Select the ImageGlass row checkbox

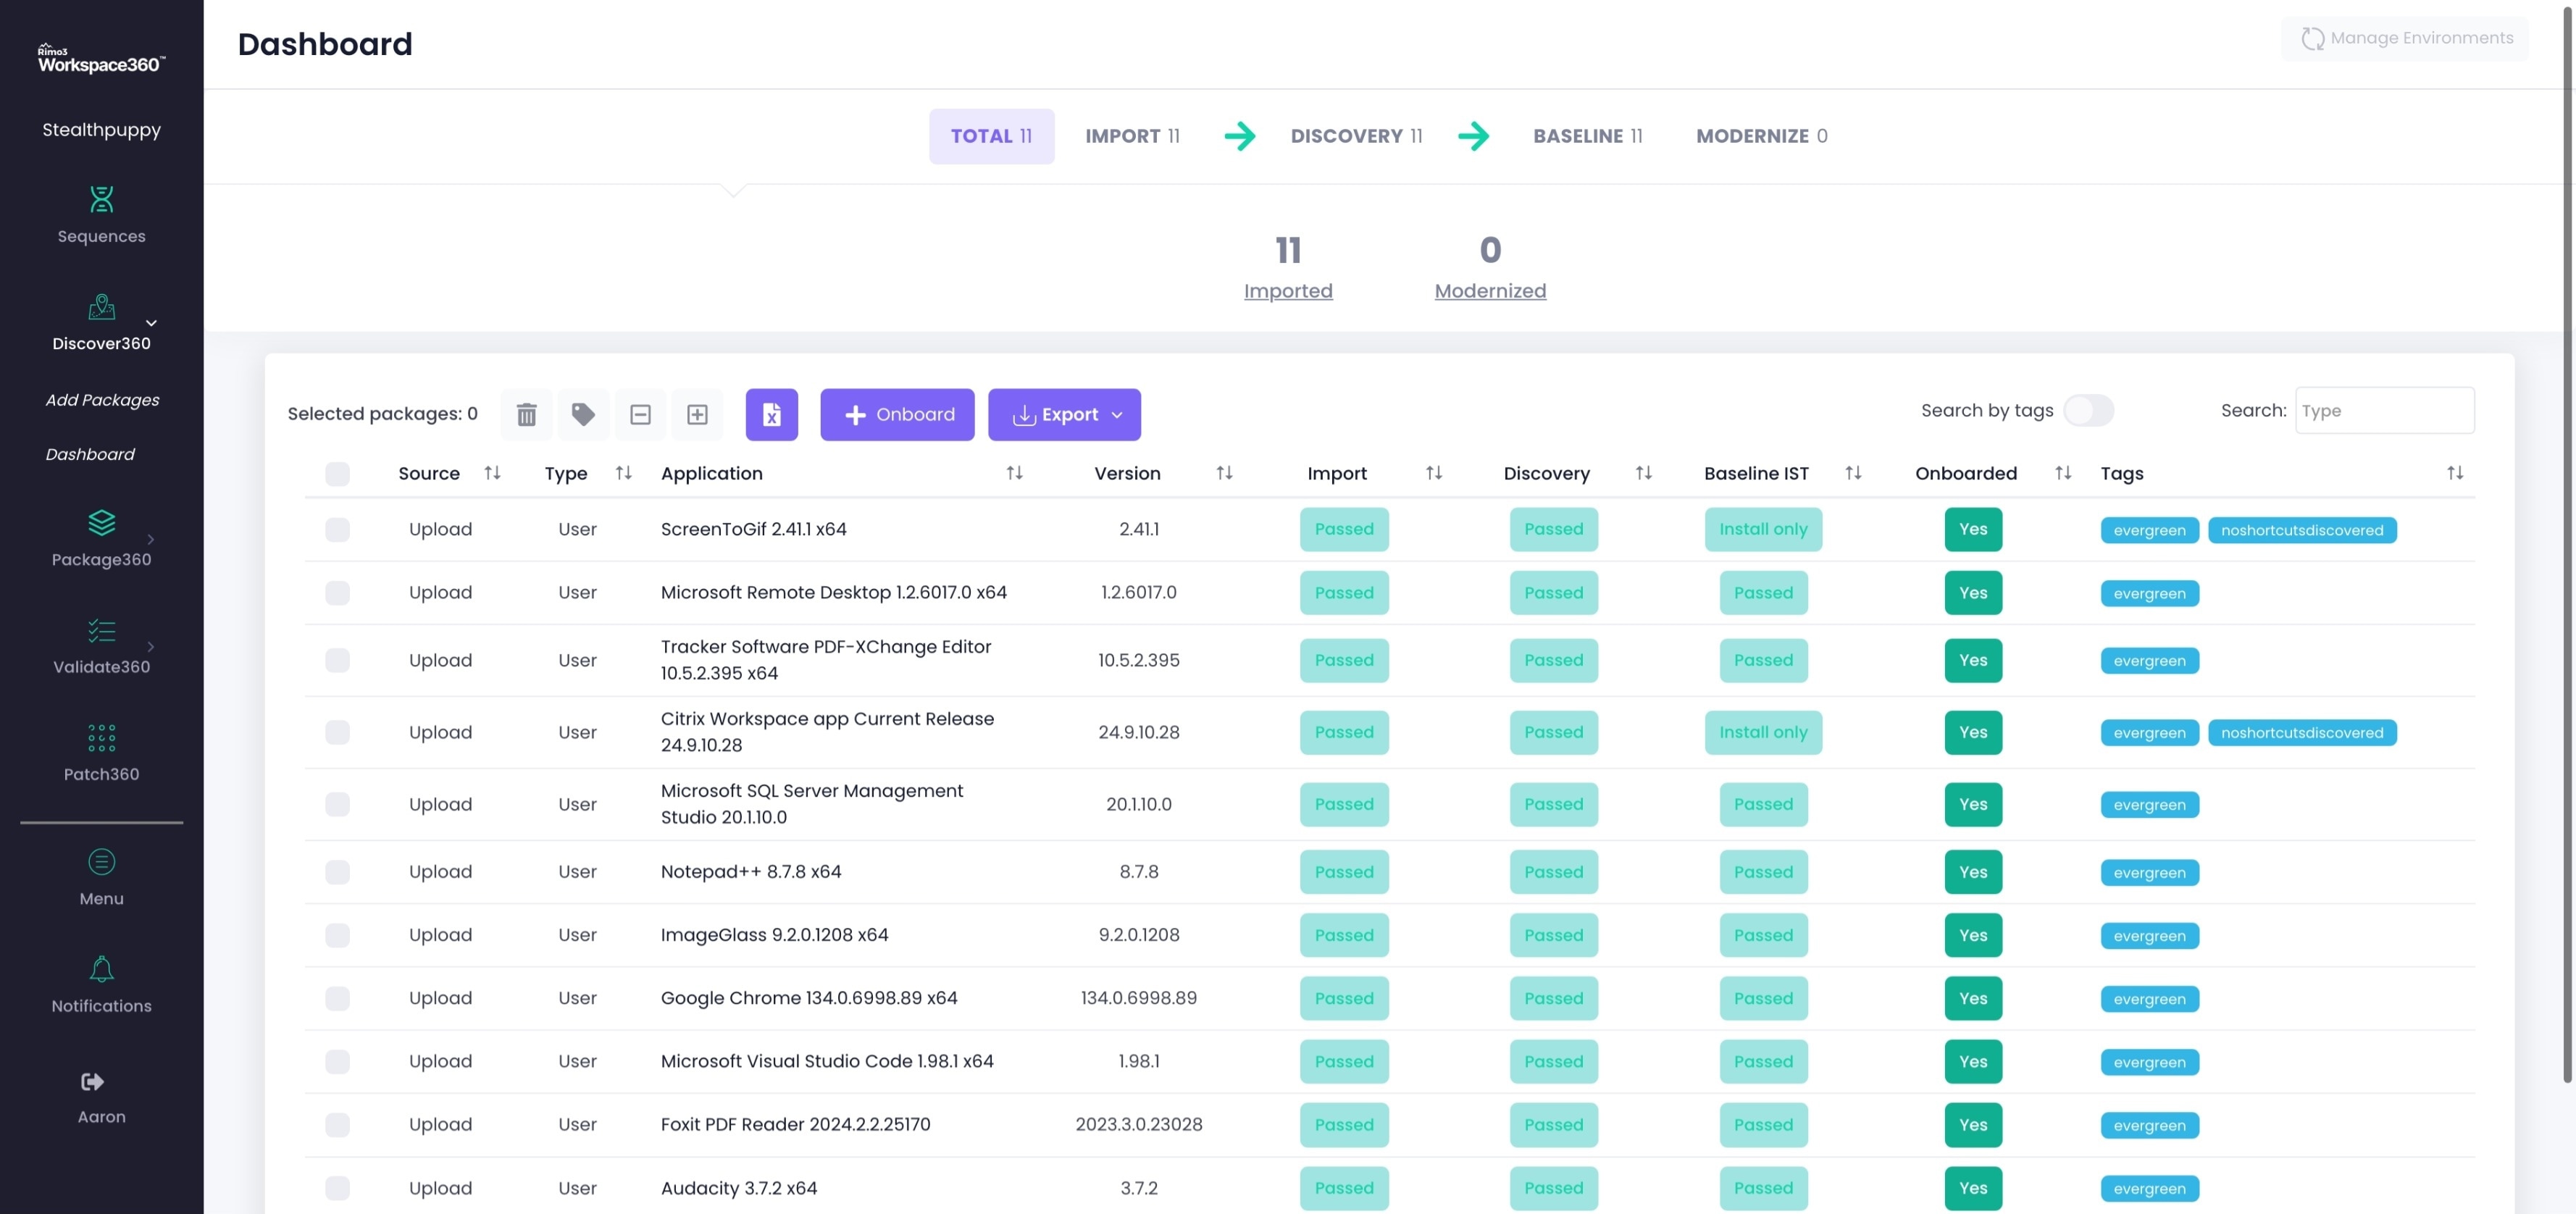[337, 934]
